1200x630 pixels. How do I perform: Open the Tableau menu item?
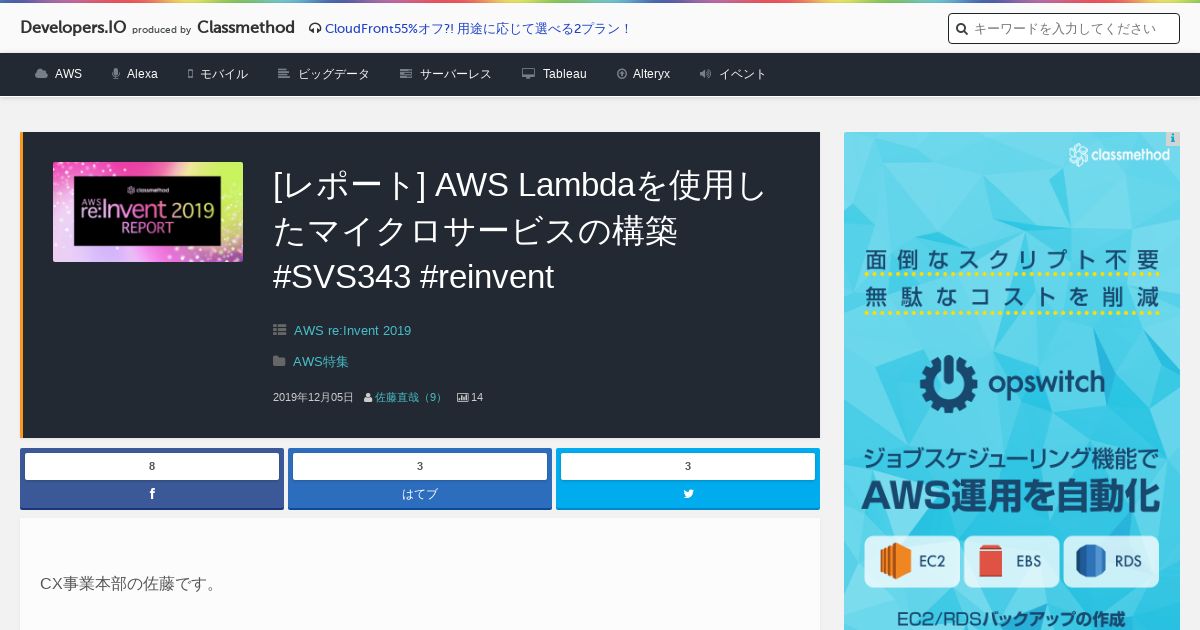coord(554,74)
